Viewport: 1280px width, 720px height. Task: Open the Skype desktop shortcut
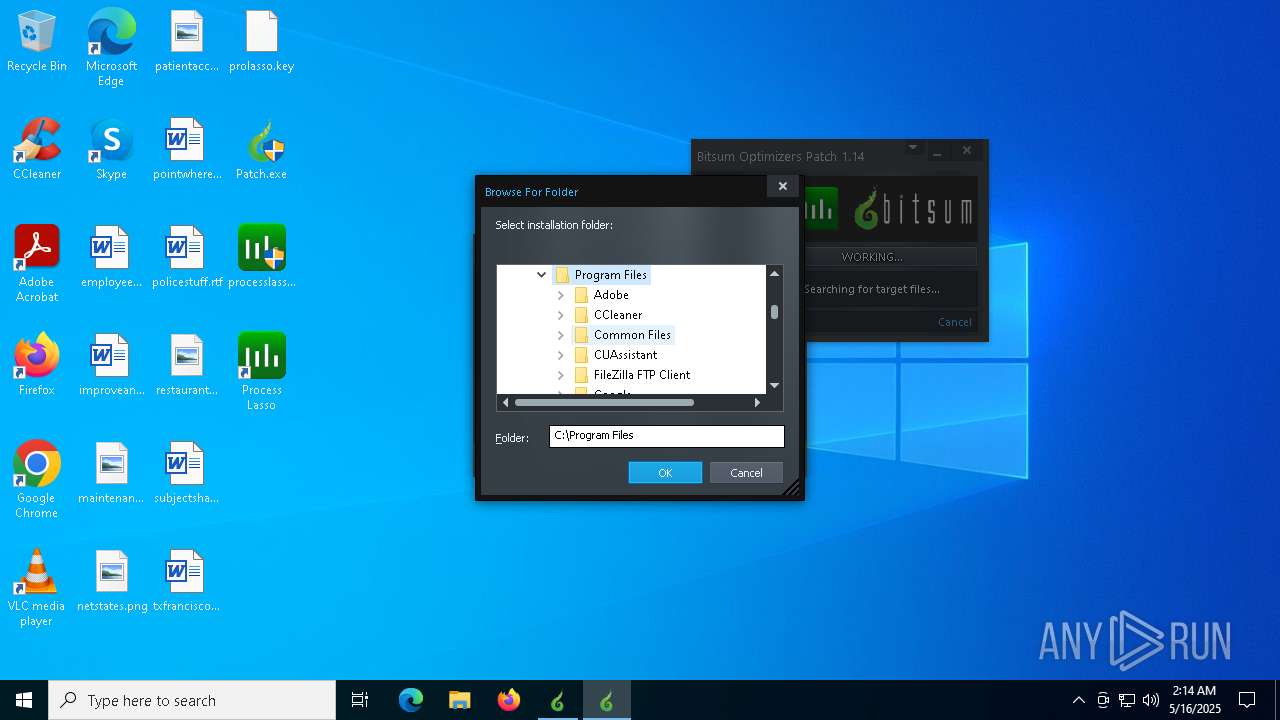click(x=111, y=150)
